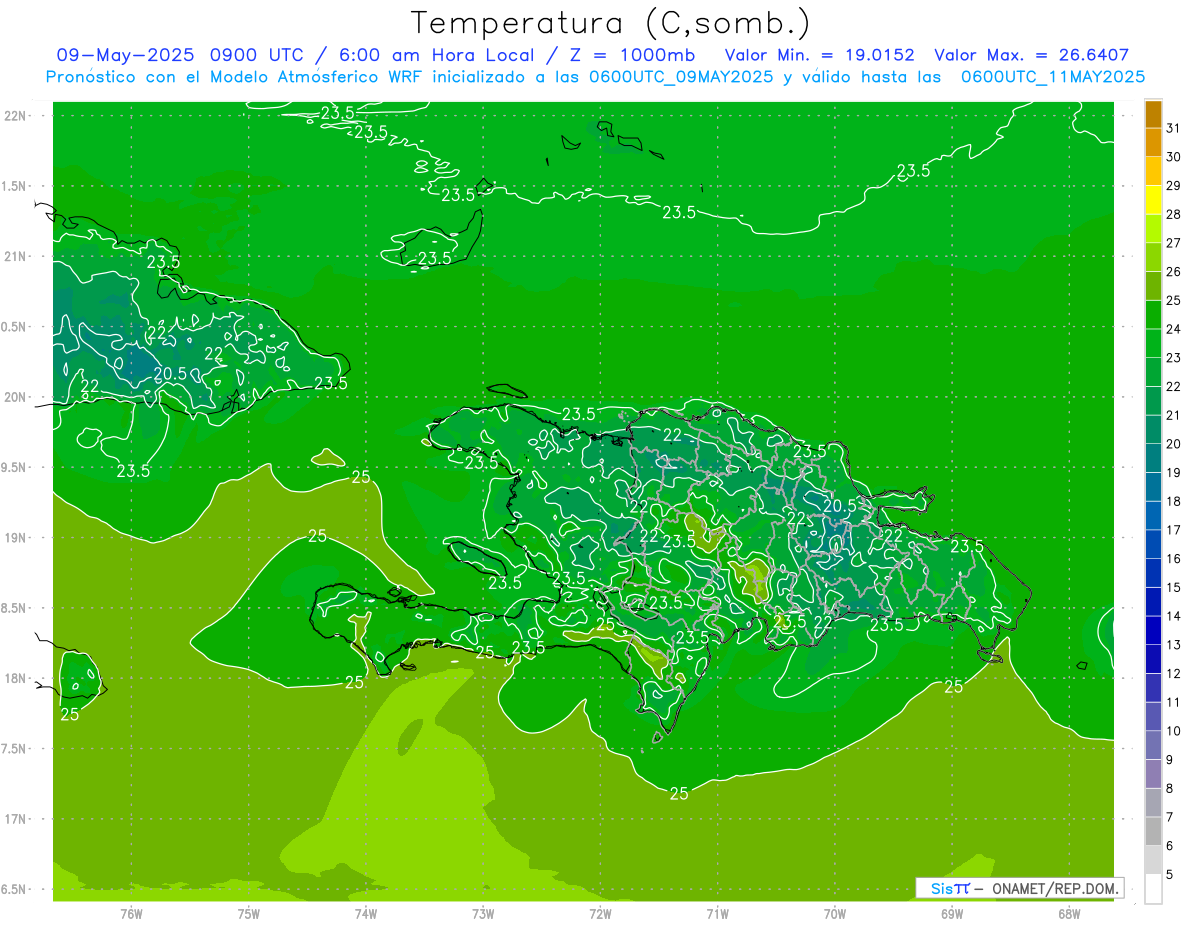Click the '72W' longitude axis label
This screenshot has height=927, width=1200.
600,913
